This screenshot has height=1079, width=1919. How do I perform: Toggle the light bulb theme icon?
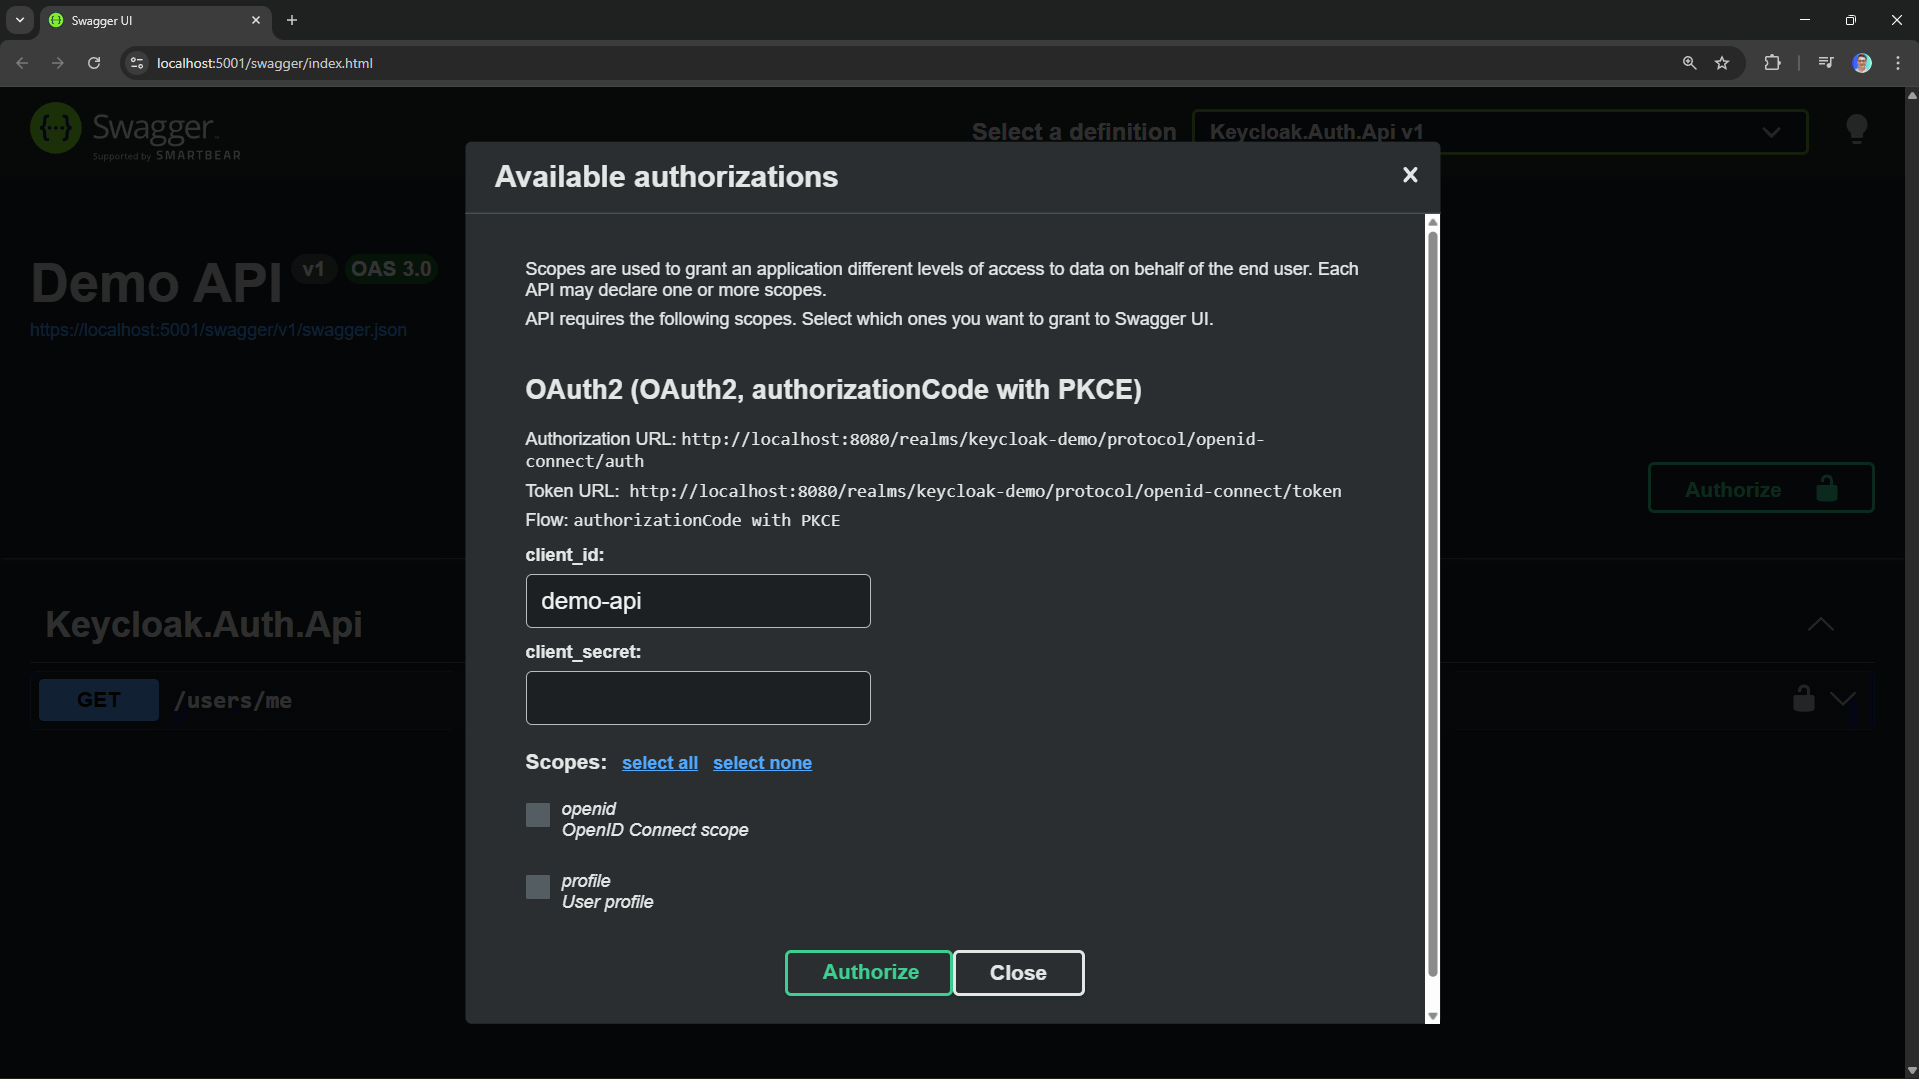point(1856,129)
